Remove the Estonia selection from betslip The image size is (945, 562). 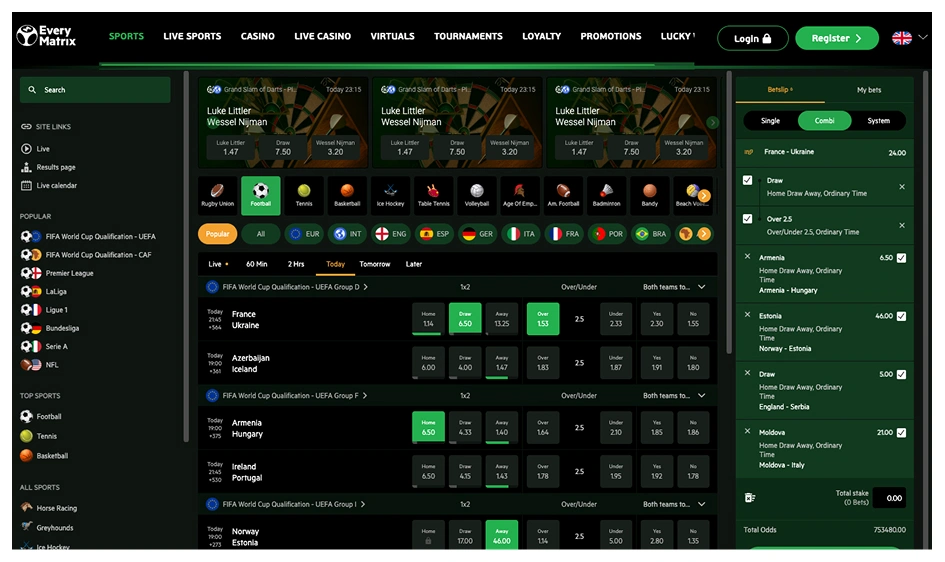point(748,315)
